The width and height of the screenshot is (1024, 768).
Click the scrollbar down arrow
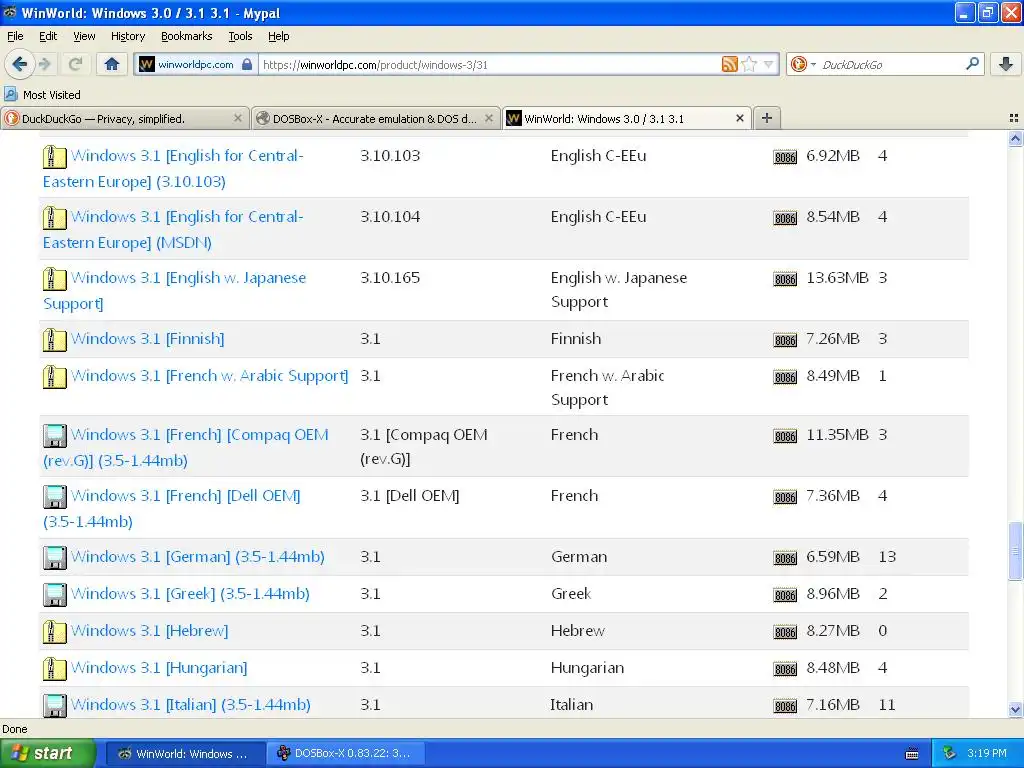pyautogui.click(x=1015, y=709)
